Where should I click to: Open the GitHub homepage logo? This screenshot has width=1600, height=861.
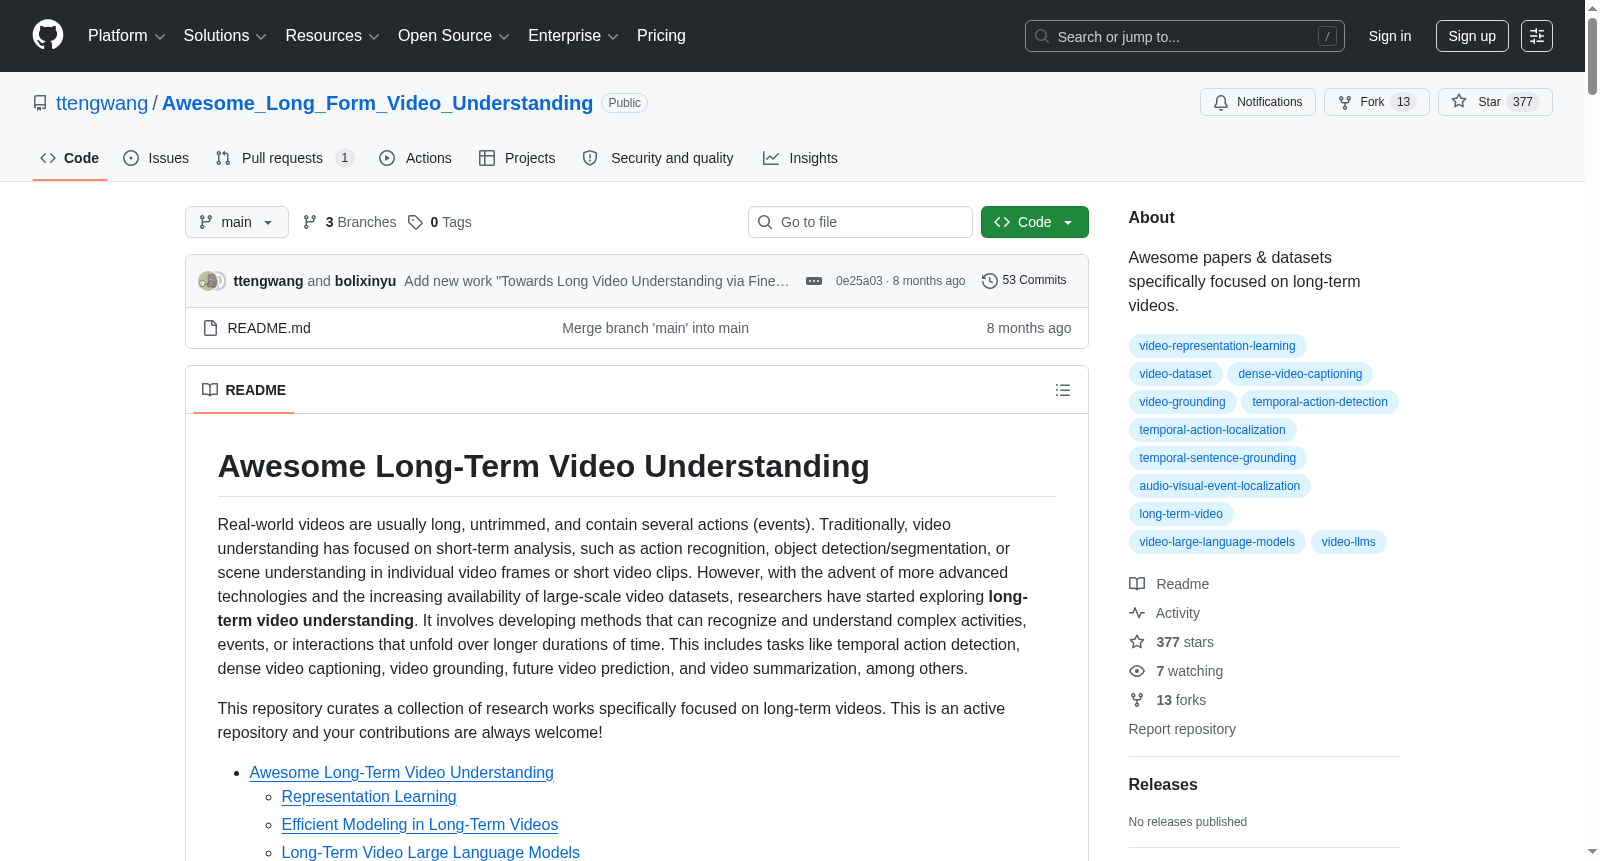(48, 35)
